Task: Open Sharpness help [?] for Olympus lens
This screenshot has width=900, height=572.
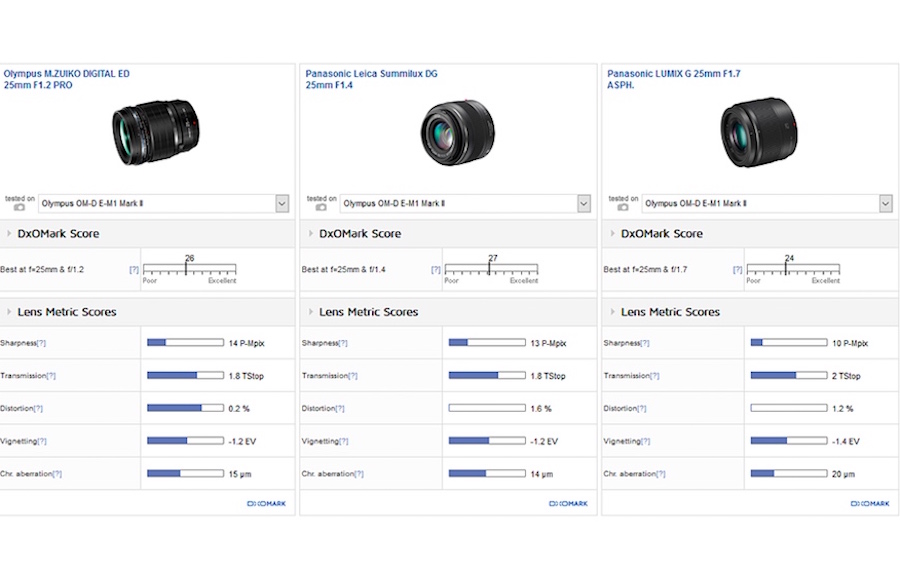Action: click(x=42, y=343)
